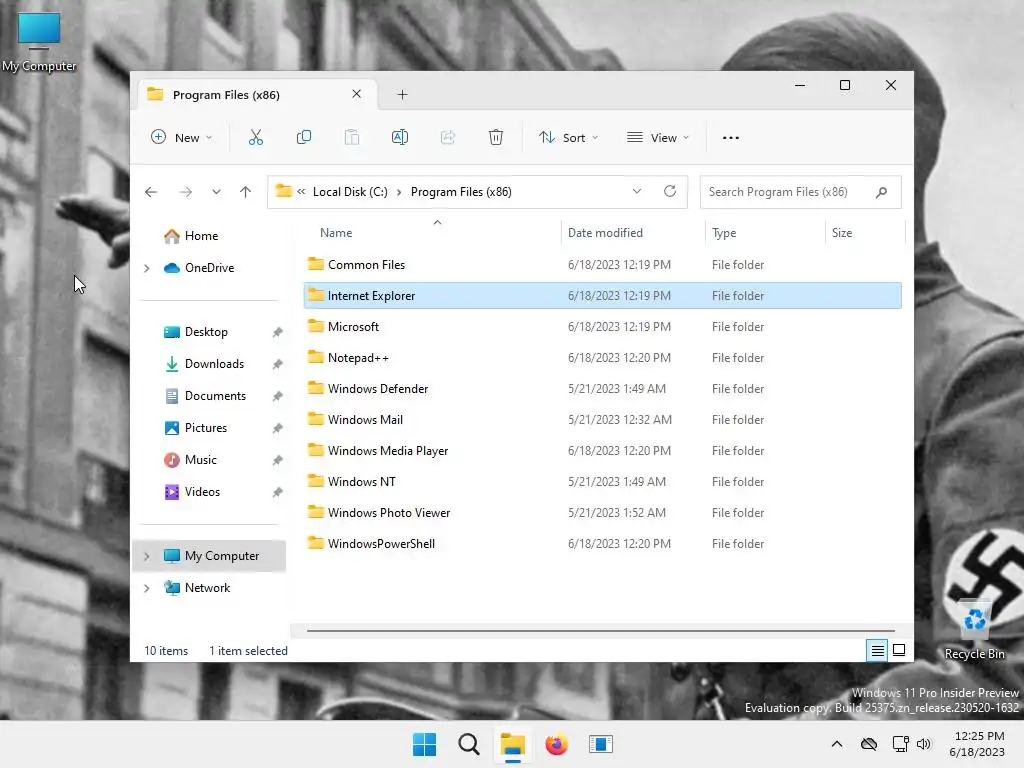Open the Sort dropdown menu
The image size is (1024, 768).
click(x=568, y=137)
